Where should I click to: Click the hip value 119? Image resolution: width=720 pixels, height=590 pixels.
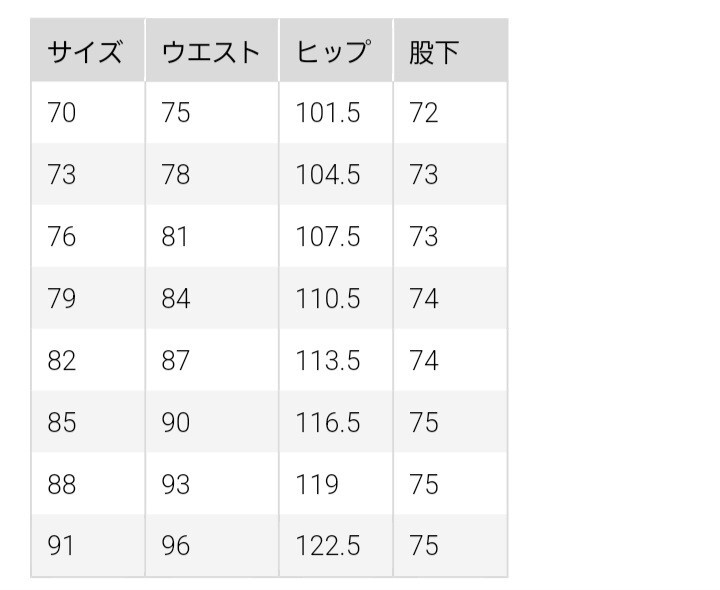(x=317, y=485)
